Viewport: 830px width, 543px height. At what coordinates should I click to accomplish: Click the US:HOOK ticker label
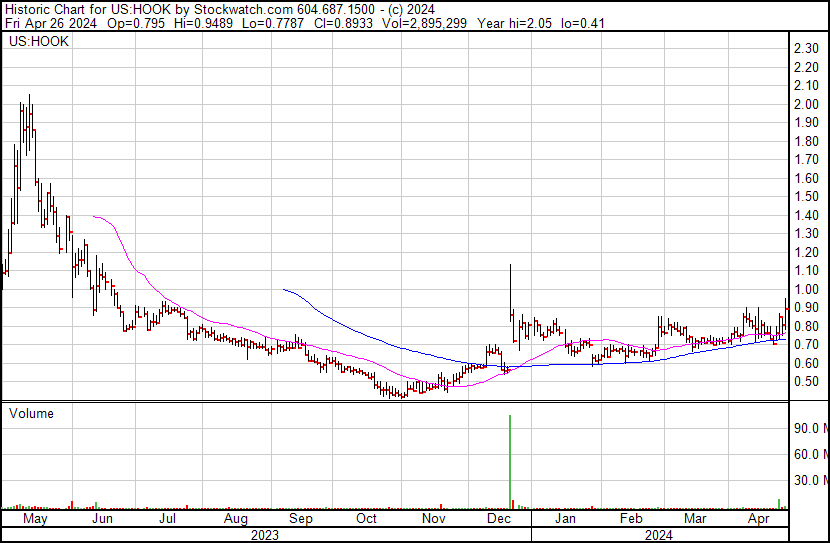pos(39,42)
